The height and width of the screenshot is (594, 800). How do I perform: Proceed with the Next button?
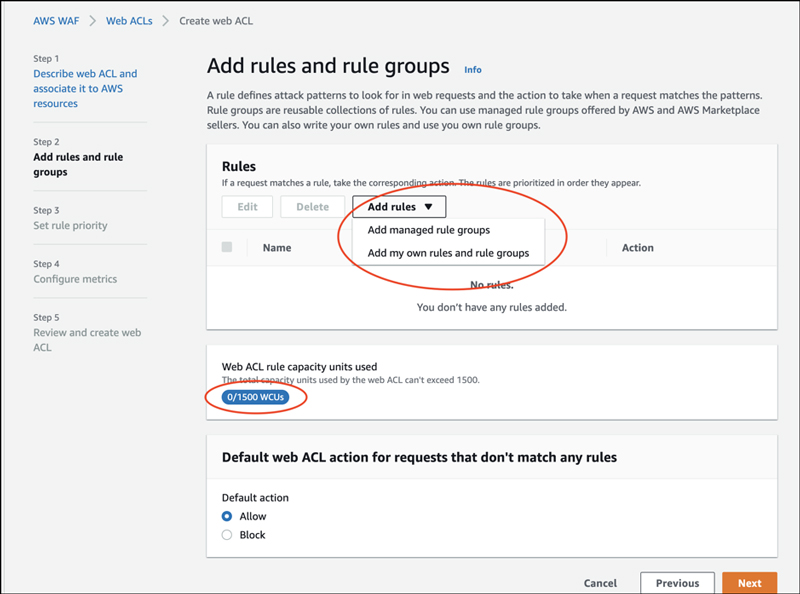pyautogui.click(x=749, y=583)
